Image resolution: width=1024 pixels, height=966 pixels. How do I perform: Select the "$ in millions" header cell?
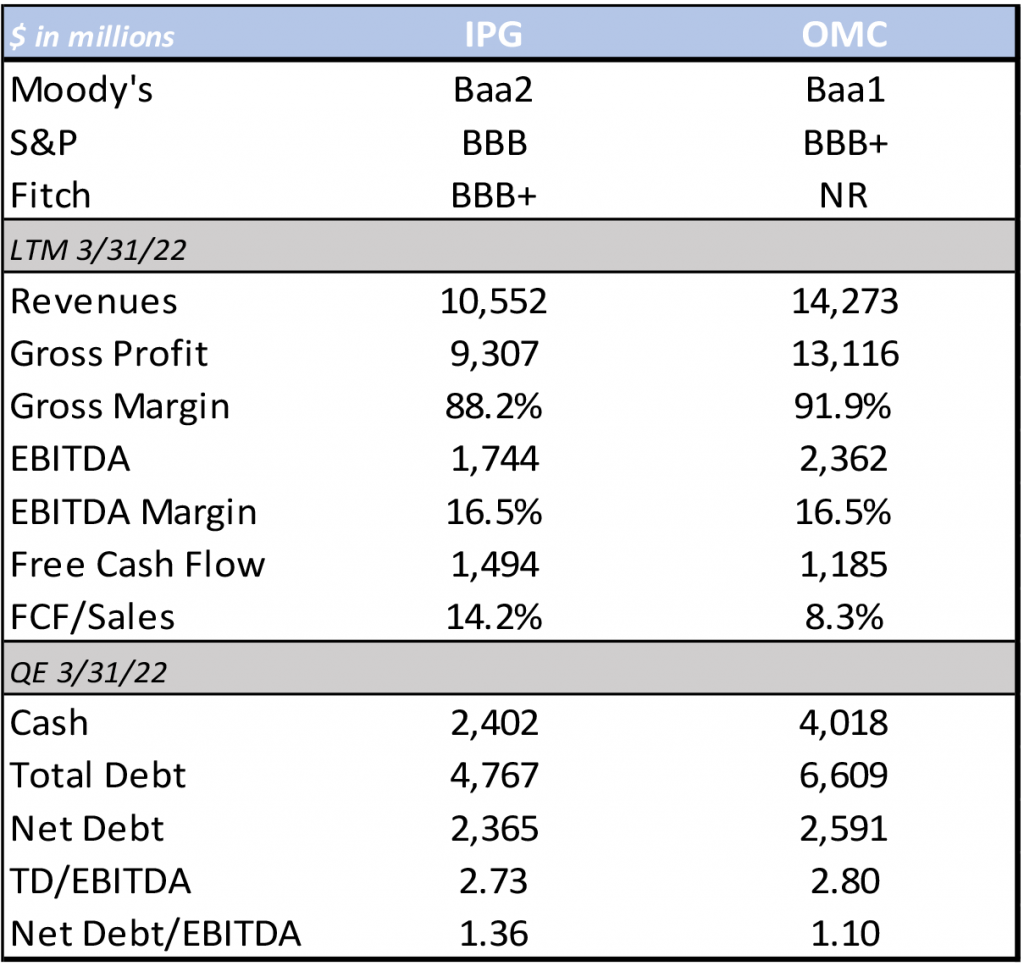93,37
